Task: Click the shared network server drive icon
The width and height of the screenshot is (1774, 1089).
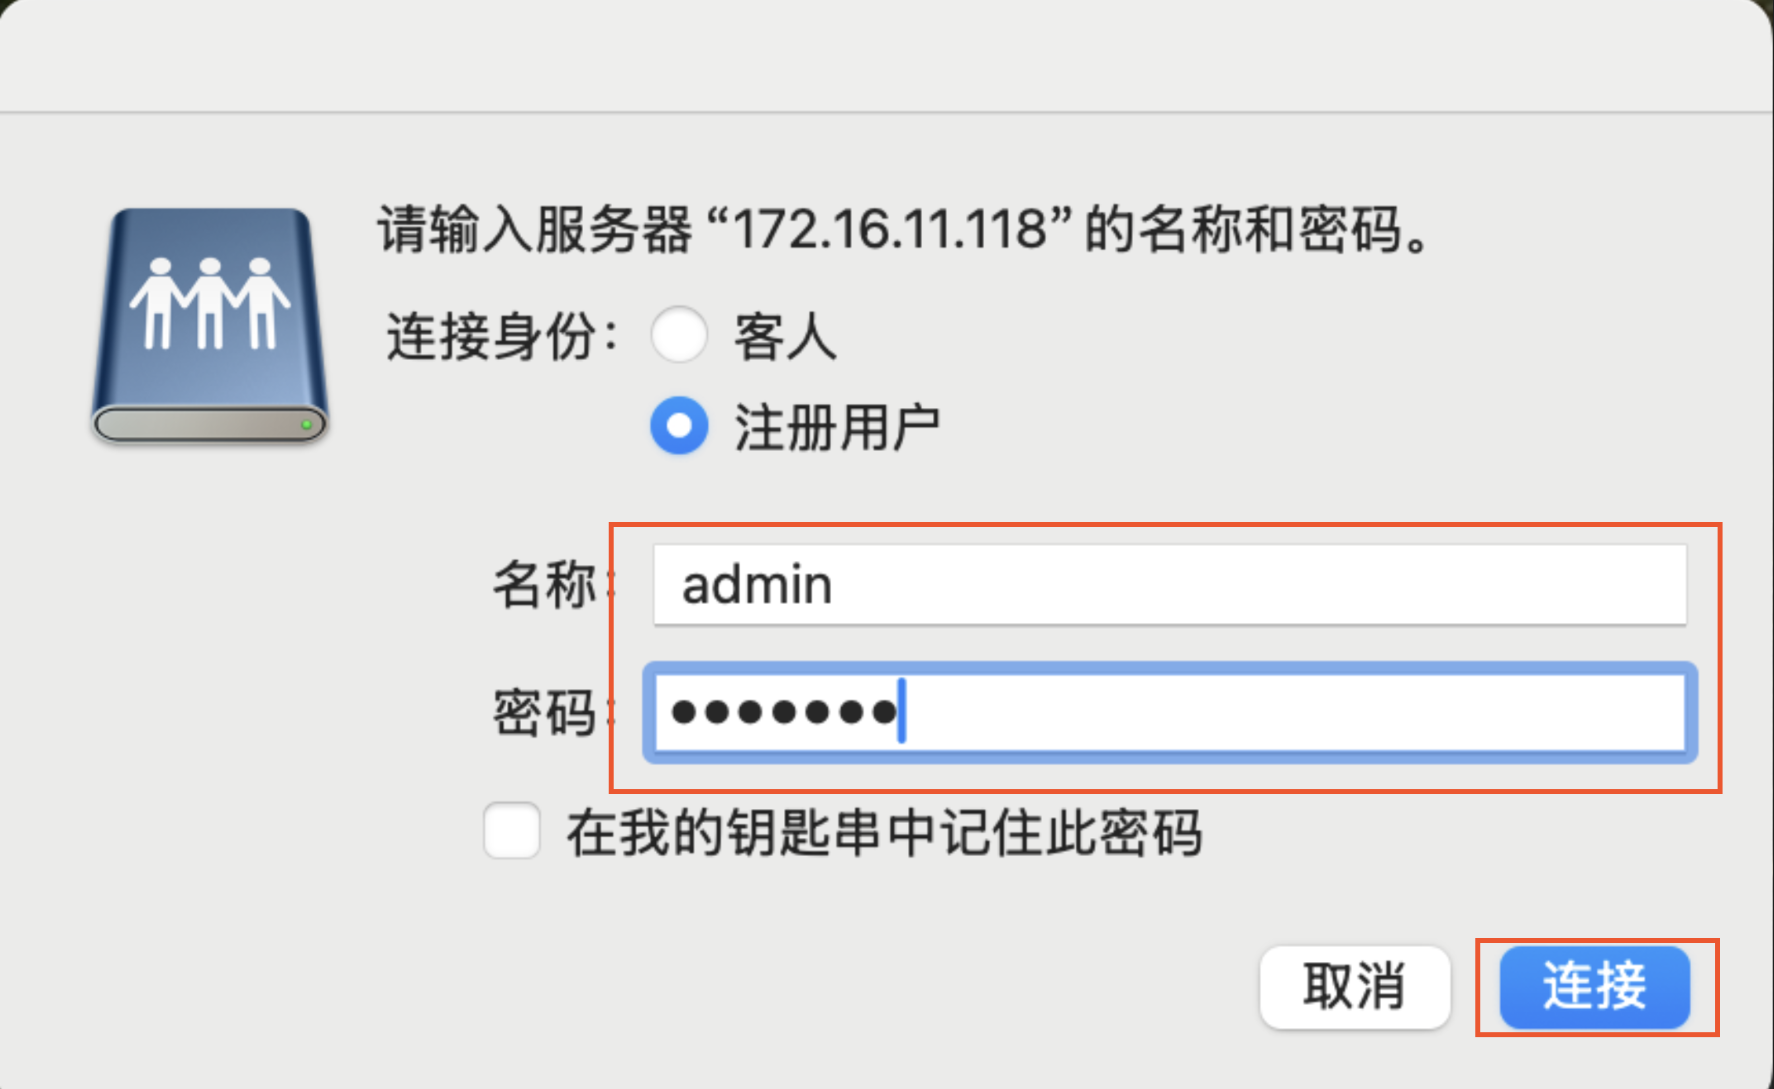Action: [210, 325]
